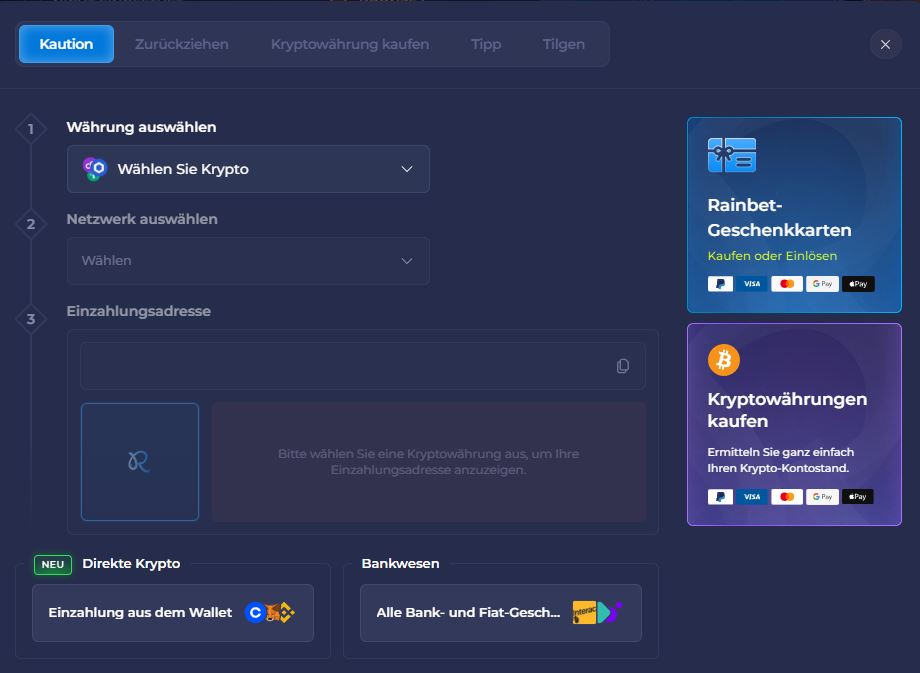Open the Wählen Sie Krypto dropdown
Image resolution: width=920 pixels, height=673 pixels.
pyautogui.click(x=248, y=169)
